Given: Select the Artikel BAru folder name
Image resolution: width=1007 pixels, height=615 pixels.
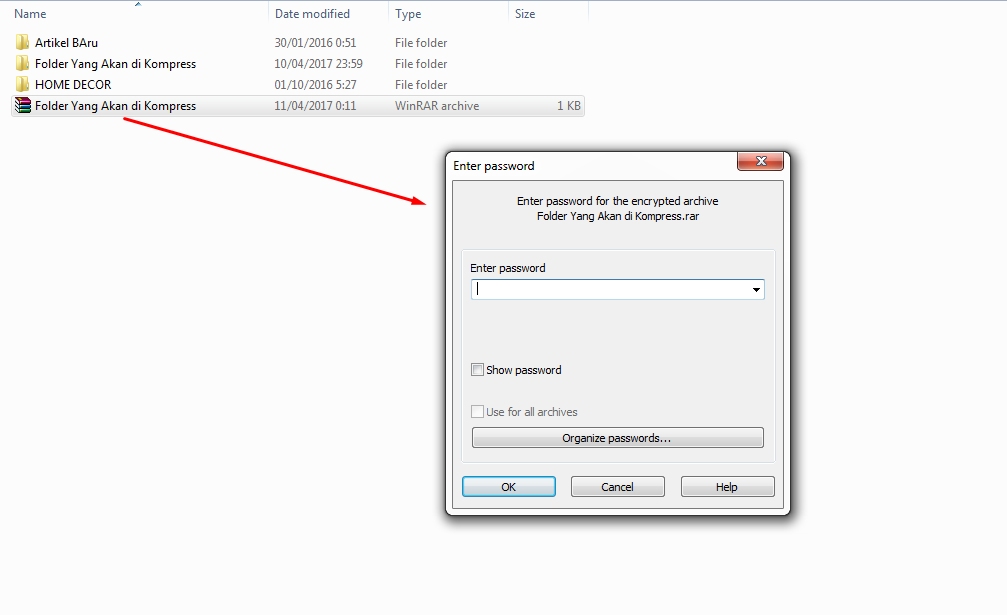Looking at the screenshot, I should [66, 42].
